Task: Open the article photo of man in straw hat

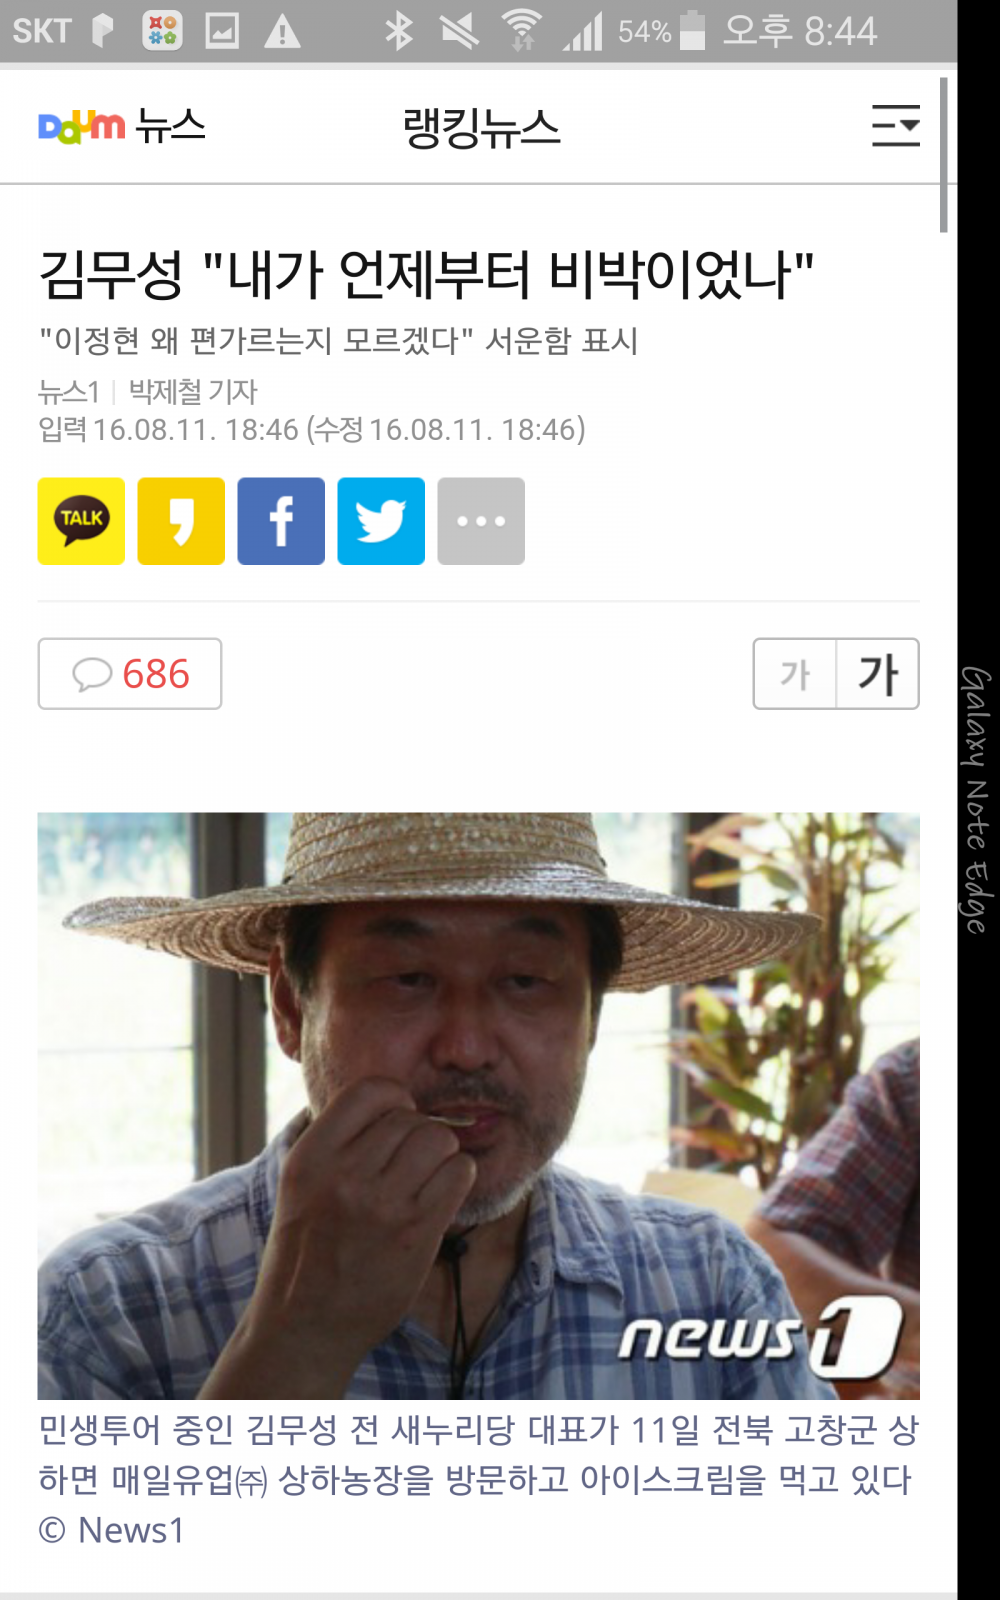Action: pos(478,1106)
